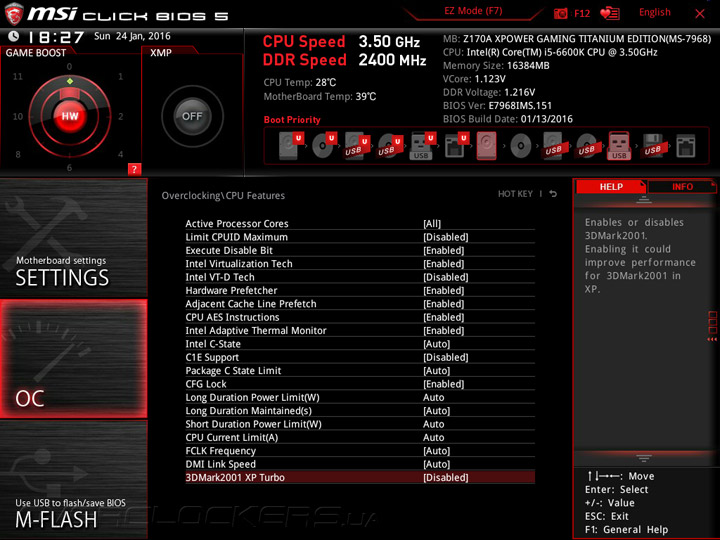Click the XMP tab label
The height and width of the screenshot is (540, 720).
[x=161, y=53]
